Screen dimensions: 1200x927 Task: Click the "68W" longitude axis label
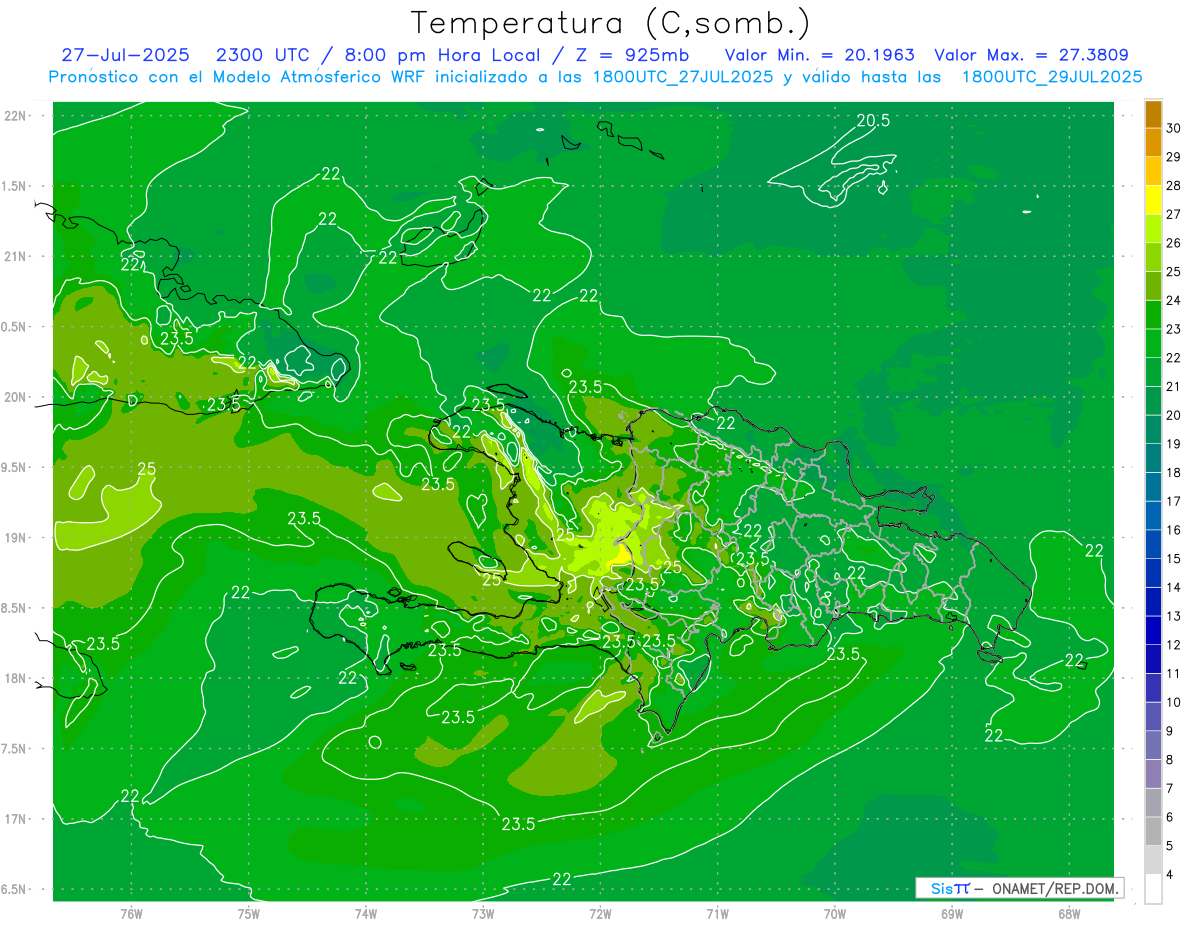pos(1069,913)
